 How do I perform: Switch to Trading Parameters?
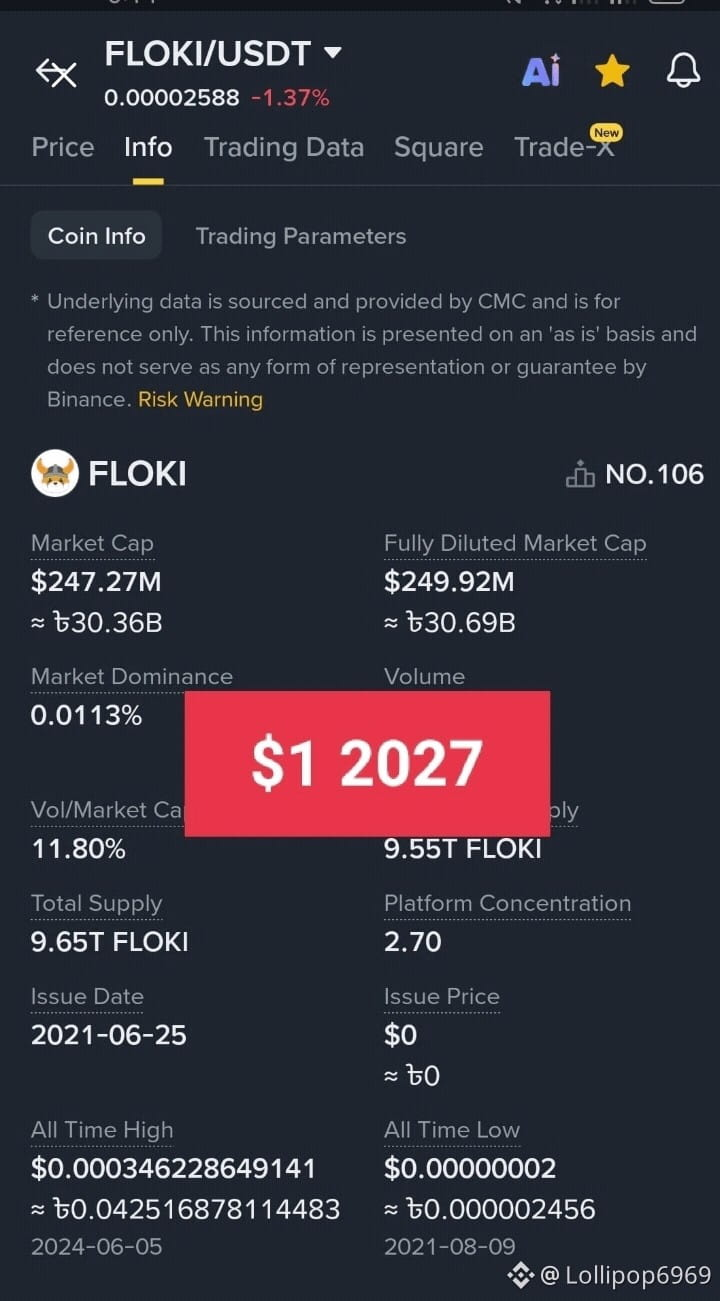coord(301,236)
